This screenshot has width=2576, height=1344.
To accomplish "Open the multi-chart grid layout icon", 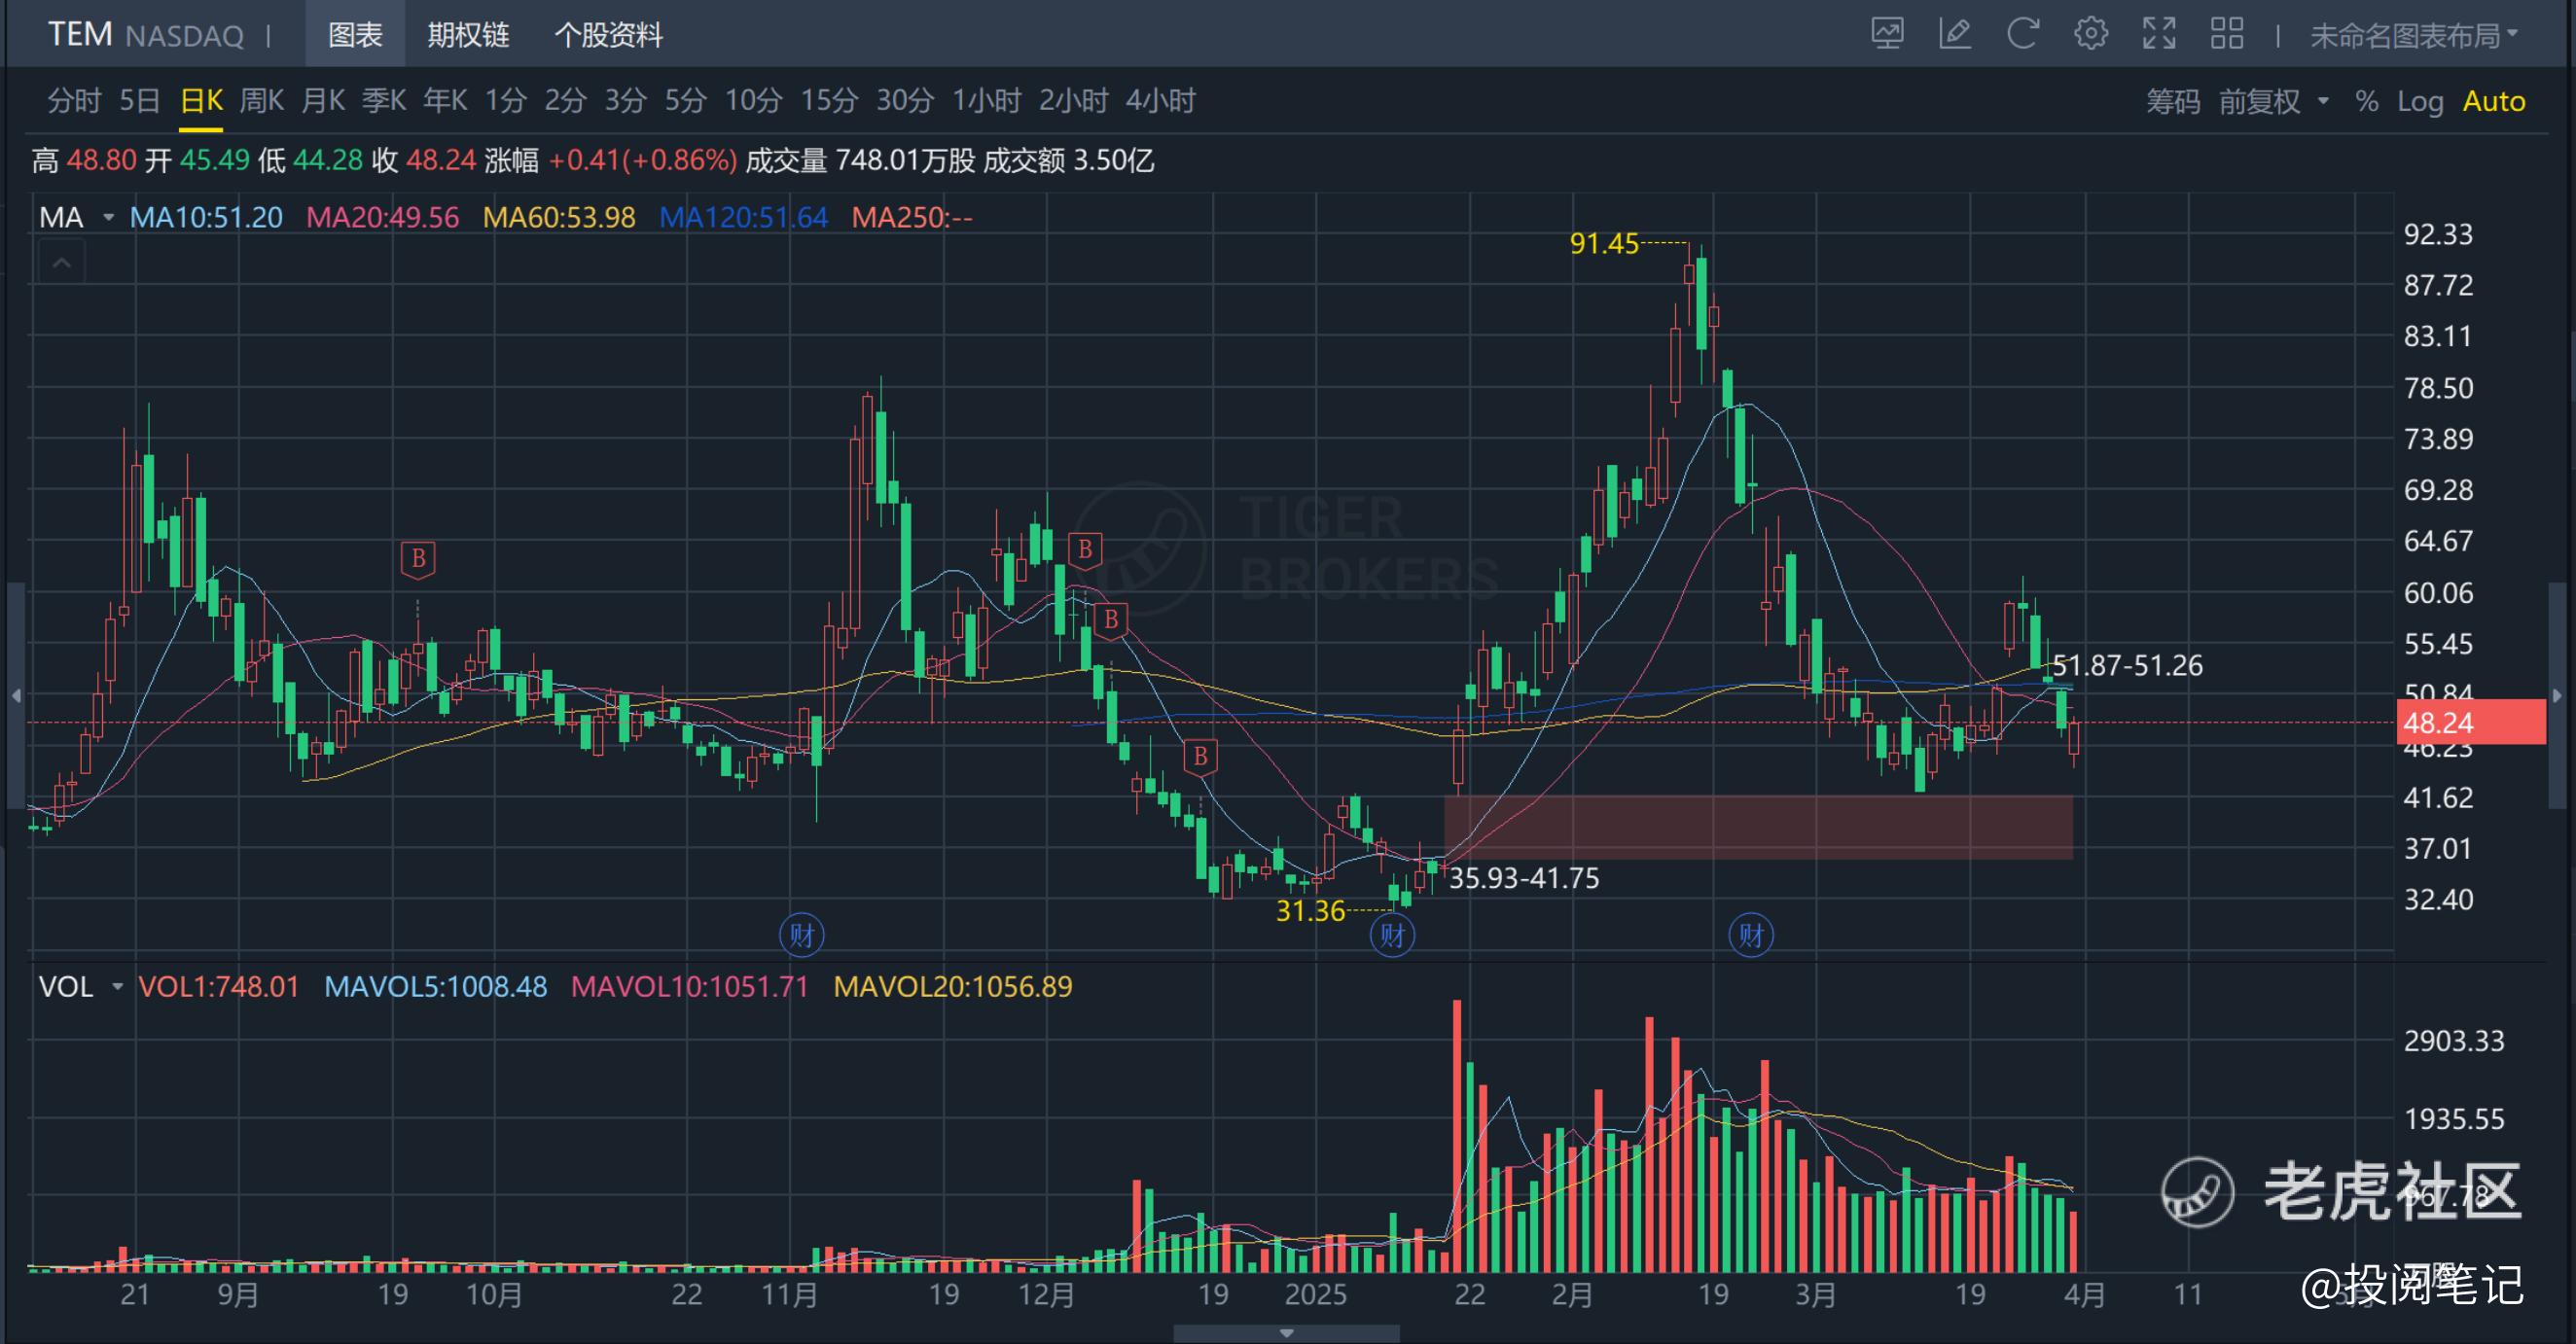I will tap(2226, 34).
